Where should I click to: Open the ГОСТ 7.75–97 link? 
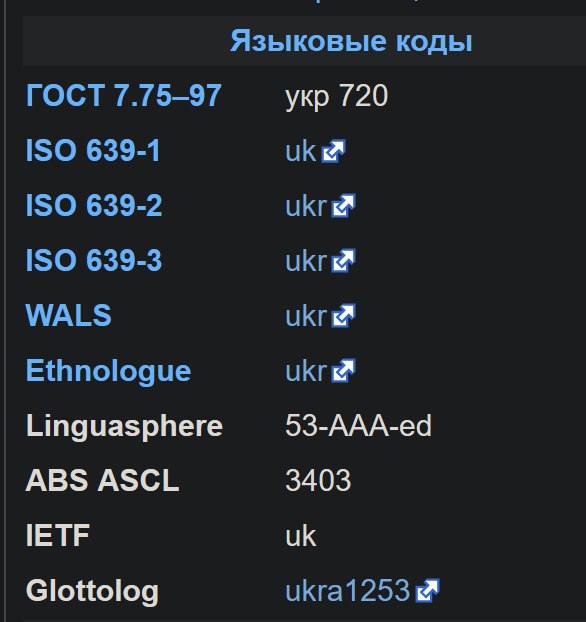pos(123,96)
